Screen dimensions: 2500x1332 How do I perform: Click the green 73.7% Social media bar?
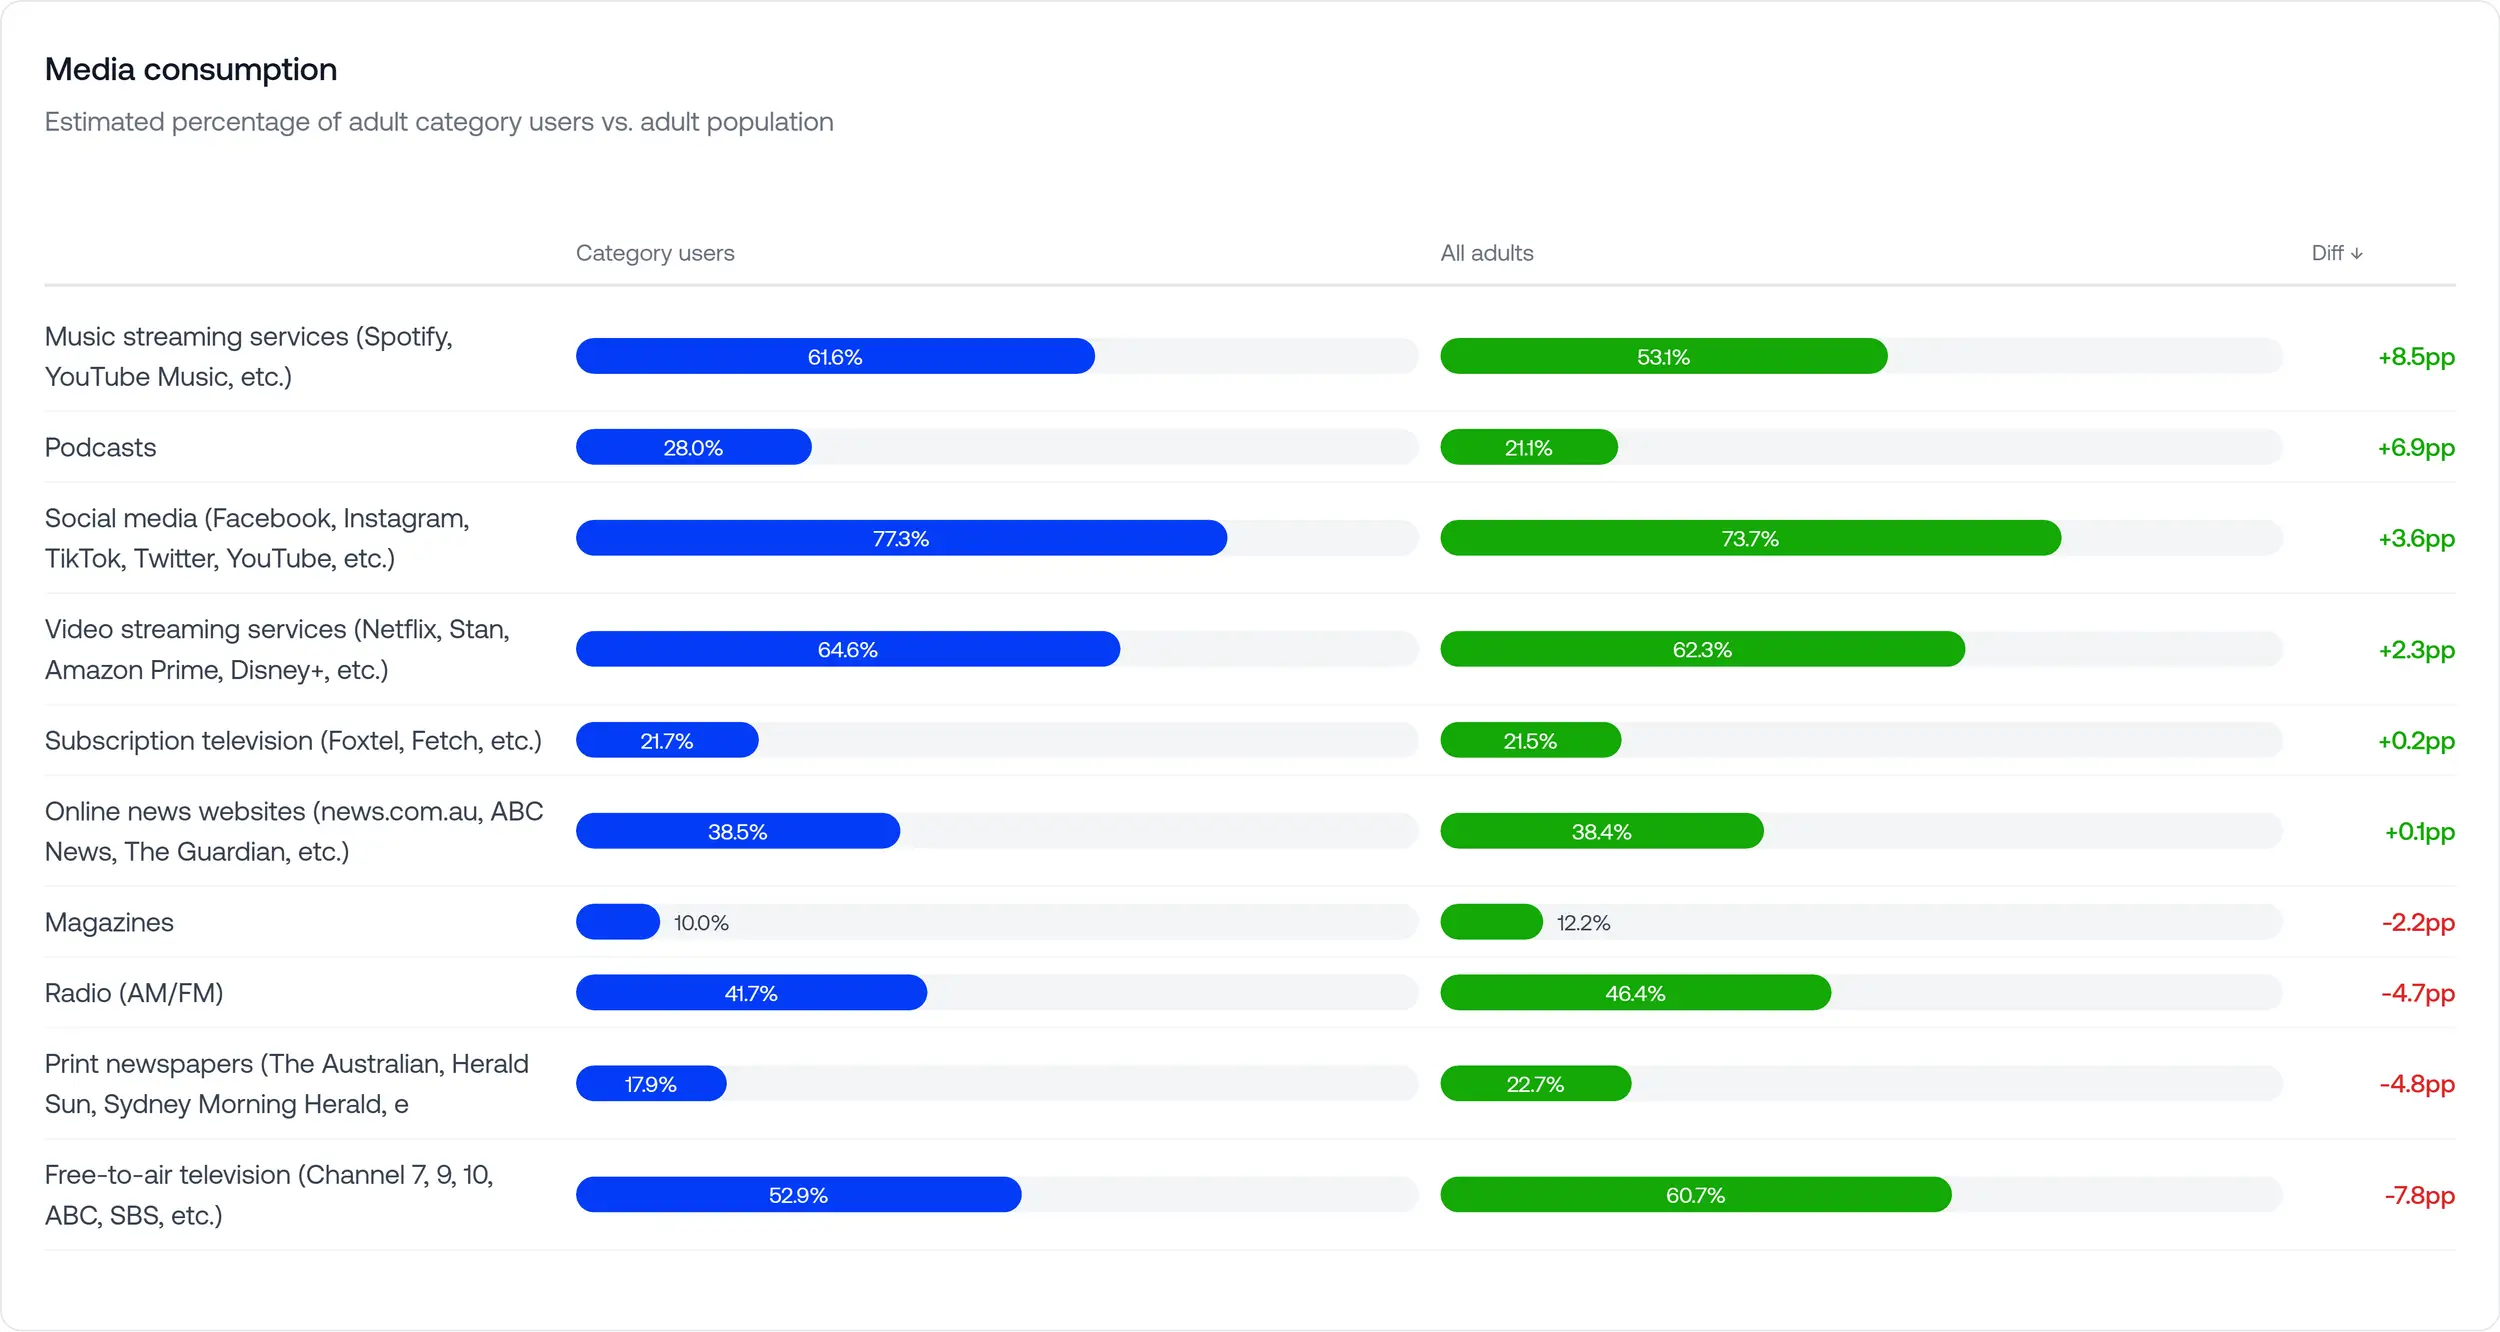click(1750, 539)
